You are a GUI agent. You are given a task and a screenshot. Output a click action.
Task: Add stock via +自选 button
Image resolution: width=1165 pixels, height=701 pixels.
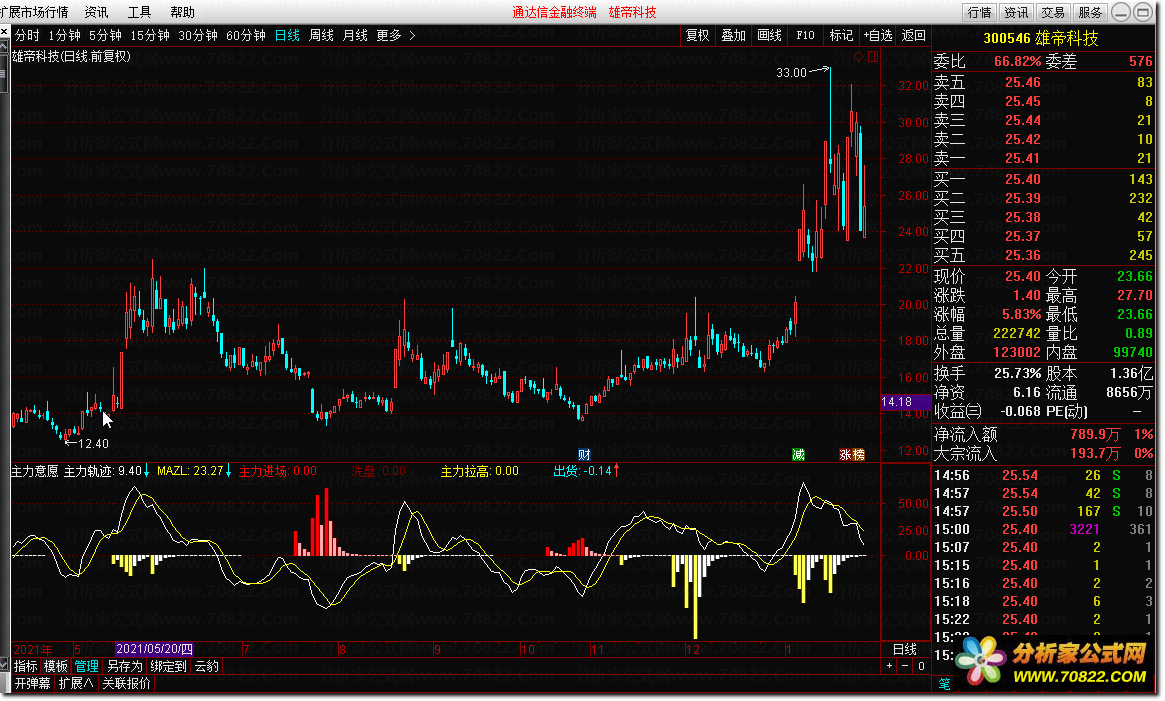(x=877, y=35)
